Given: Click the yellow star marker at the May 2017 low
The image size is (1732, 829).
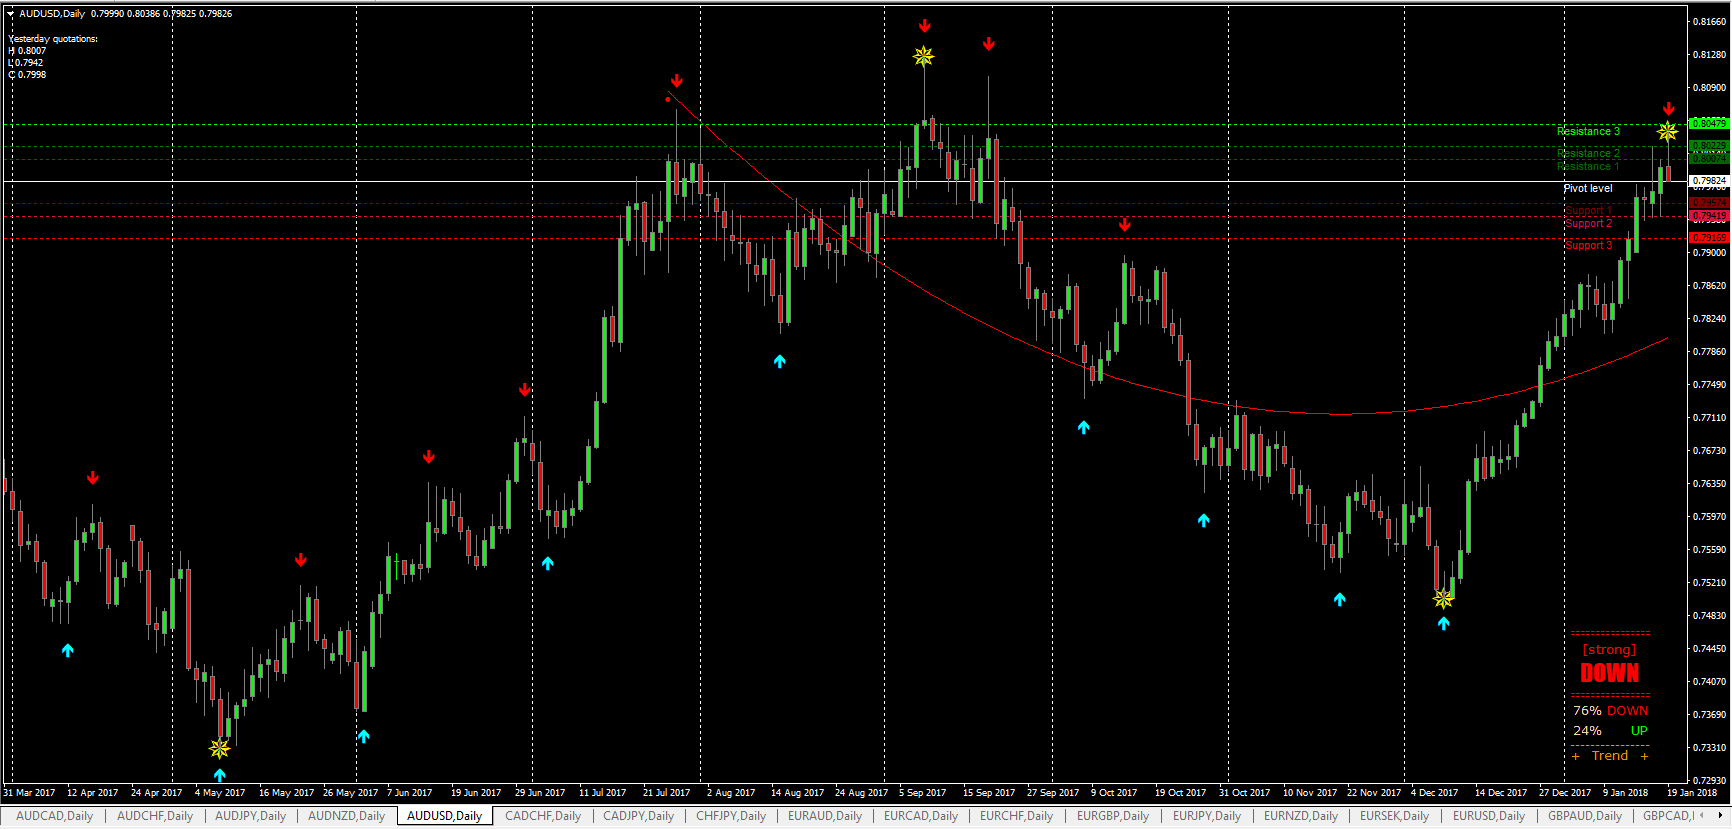Looking at the screenshot, I should pos(219,748).
